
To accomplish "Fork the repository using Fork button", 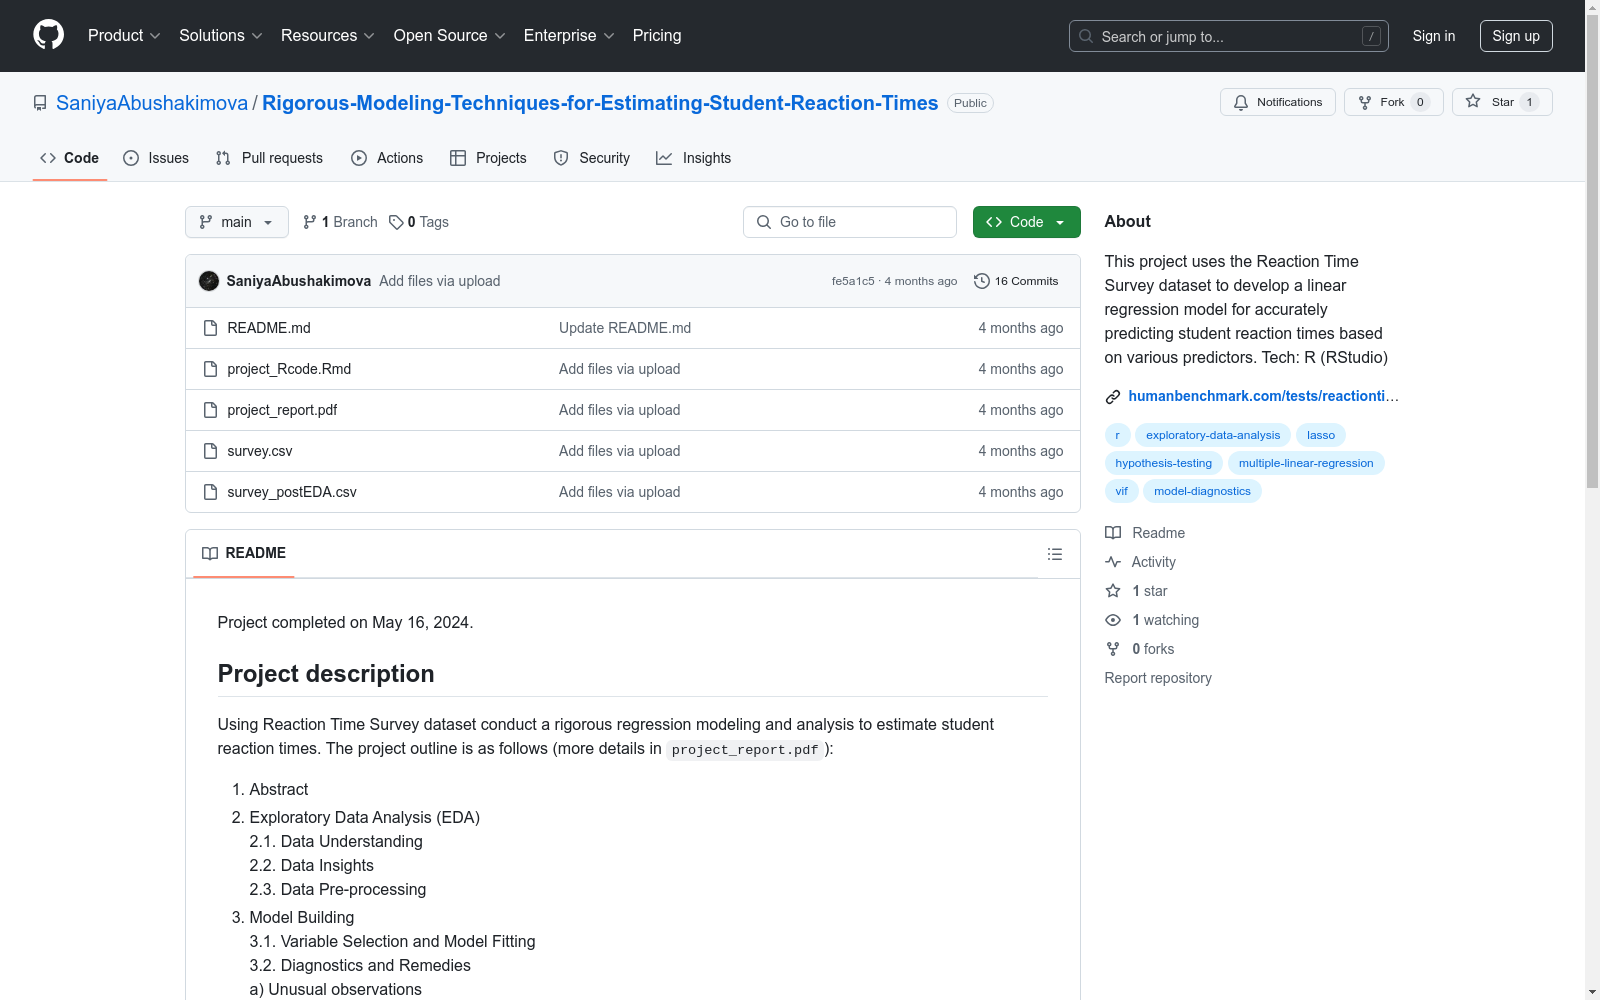I will [x=1394, y=102].
